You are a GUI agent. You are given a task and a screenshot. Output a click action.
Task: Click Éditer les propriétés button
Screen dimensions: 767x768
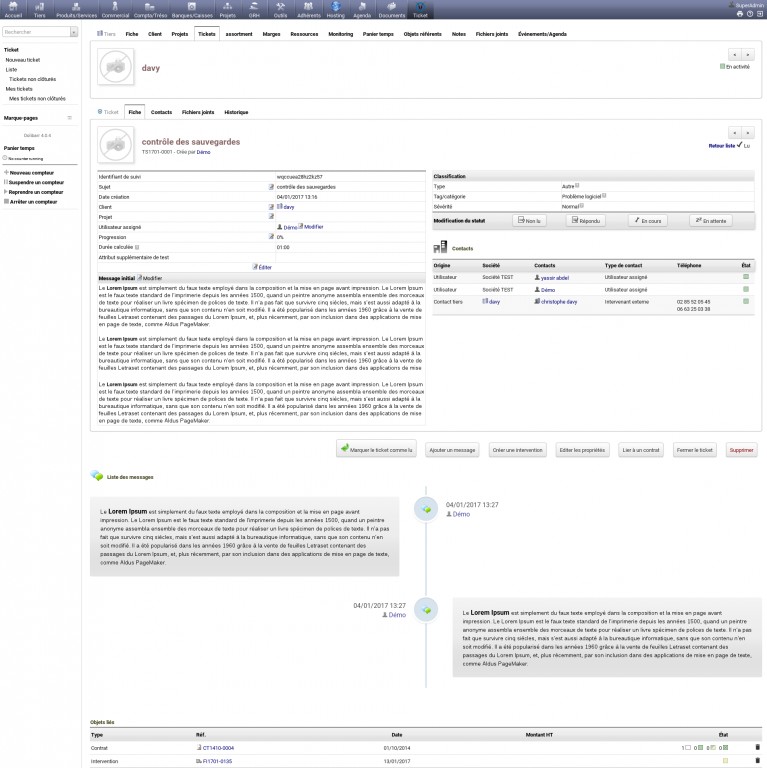click(x=582, y=450)
